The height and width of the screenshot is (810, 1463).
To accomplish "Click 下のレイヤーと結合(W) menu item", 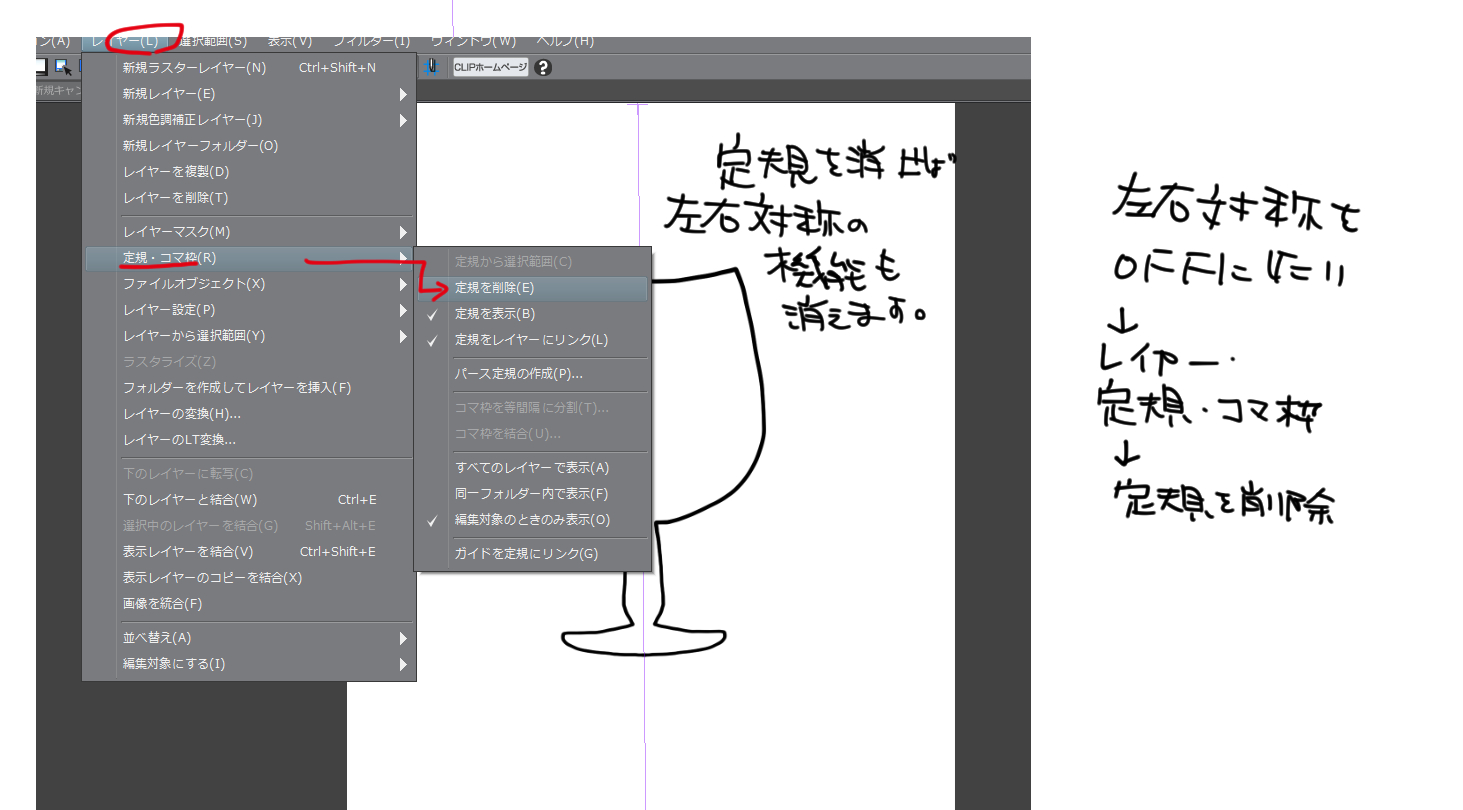I will [x=190, y=500].
